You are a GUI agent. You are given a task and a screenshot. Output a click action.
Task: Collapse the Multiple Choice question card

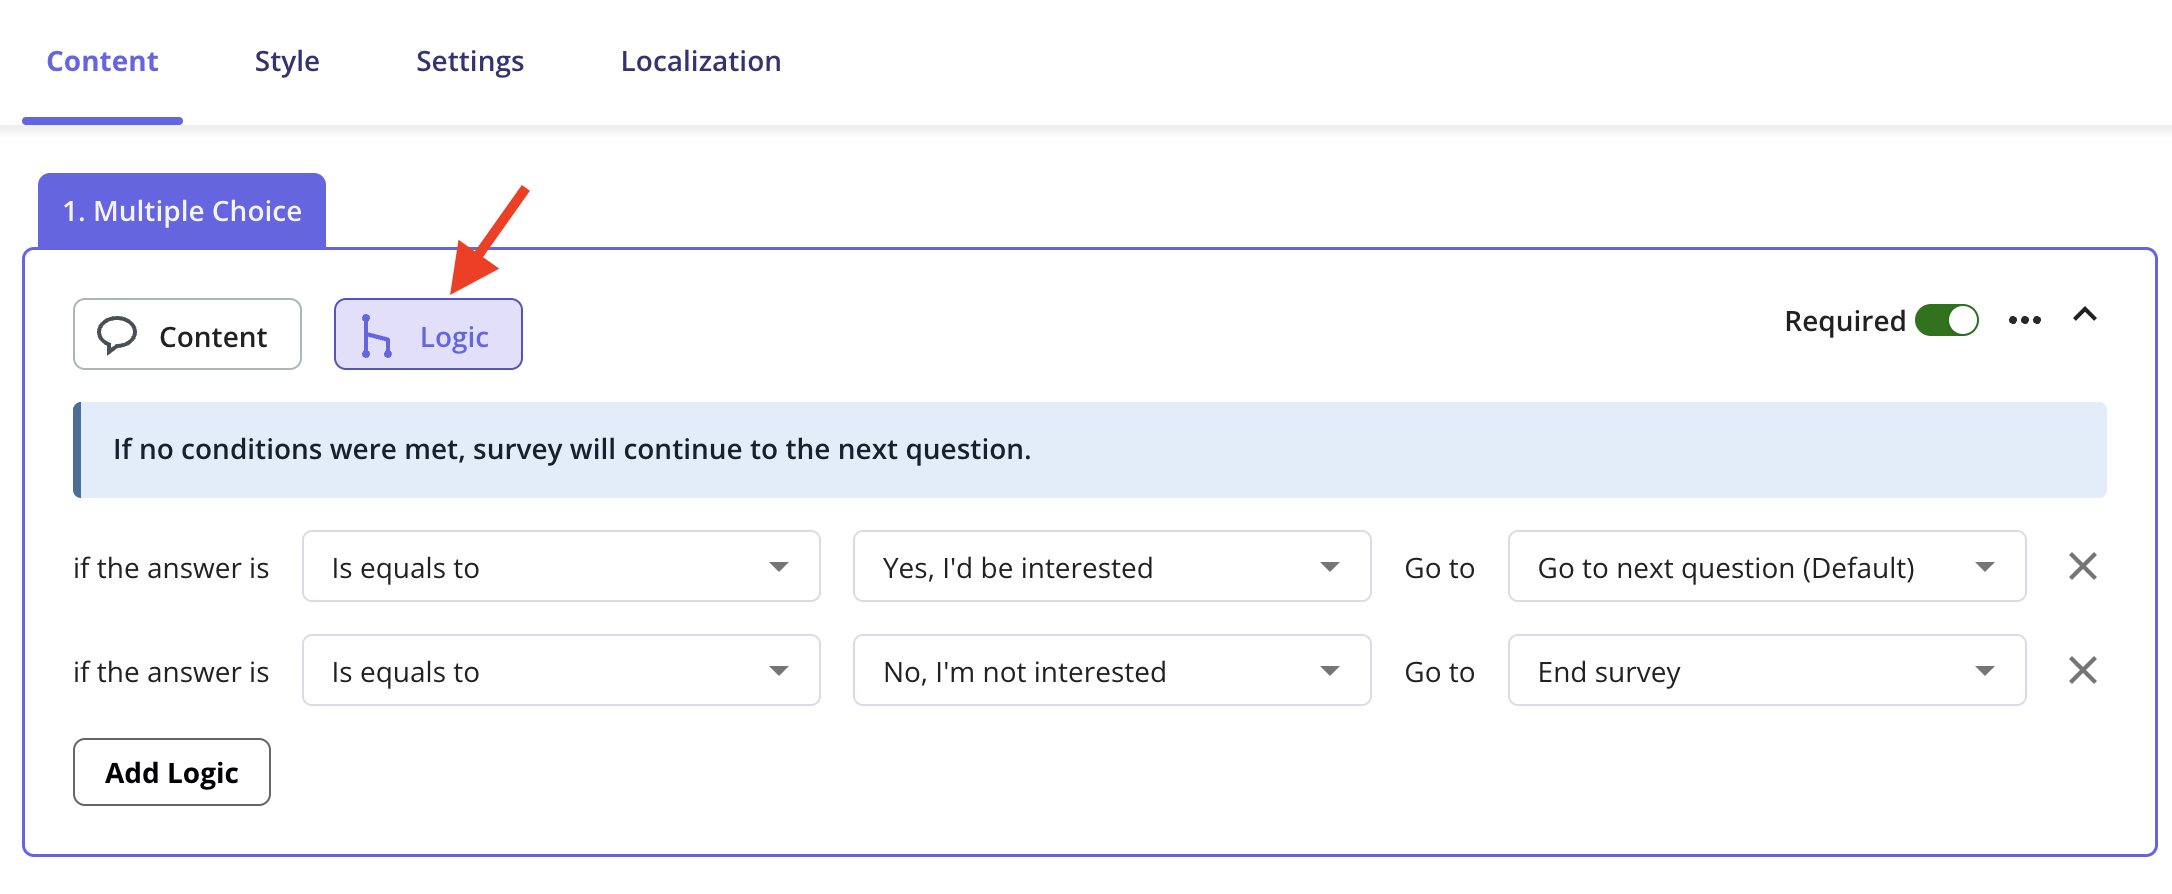point(2085,315)
